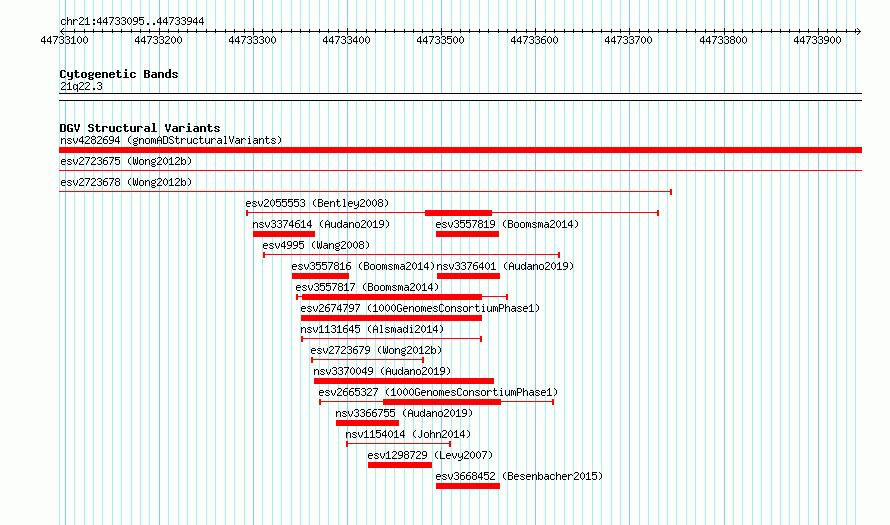Click ruler position 44733900
The height and width of the screenshot is (525, 890).
point(817,40)
